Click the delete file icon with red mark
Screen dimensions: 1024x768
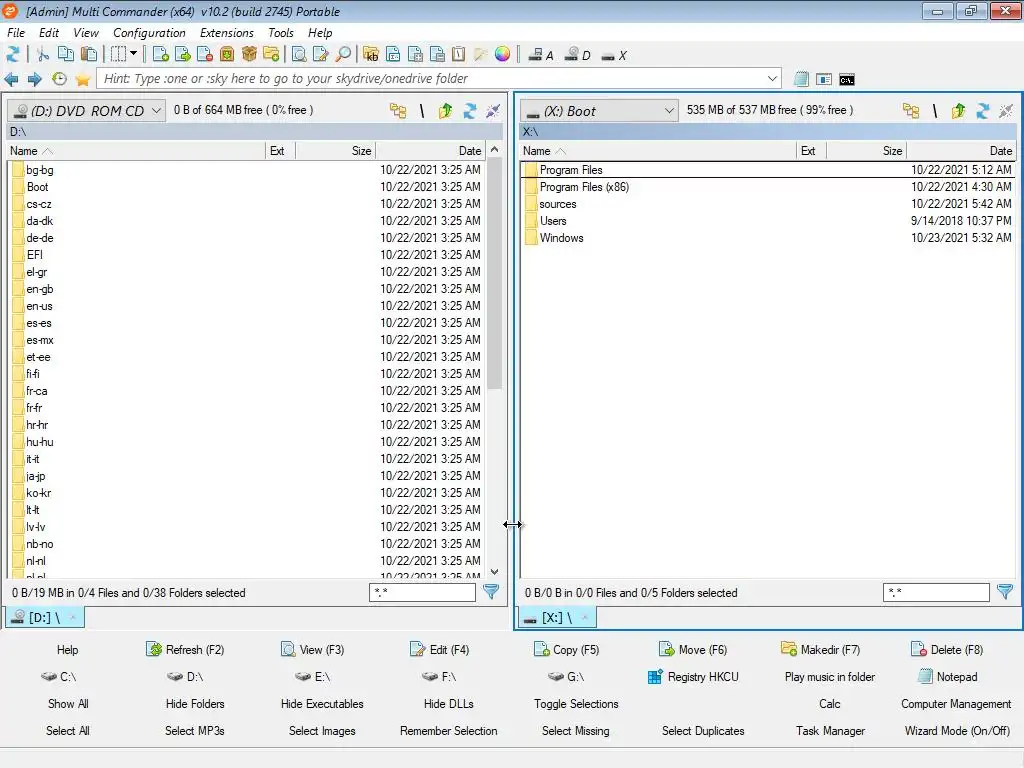[204, 54]
